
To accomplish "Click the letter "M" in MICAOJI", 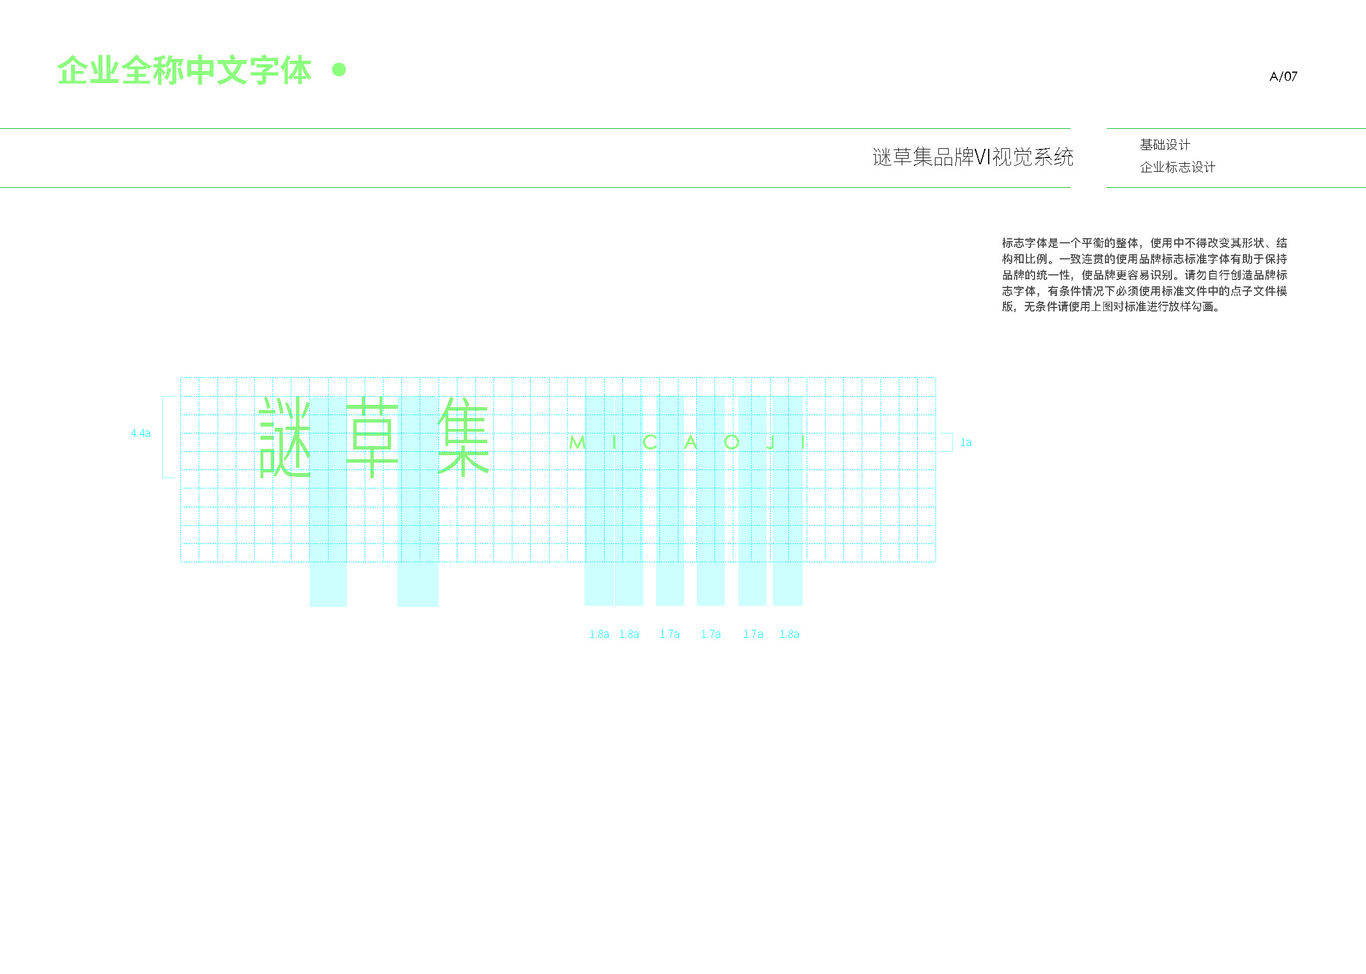I will click(x=577, y=442).
